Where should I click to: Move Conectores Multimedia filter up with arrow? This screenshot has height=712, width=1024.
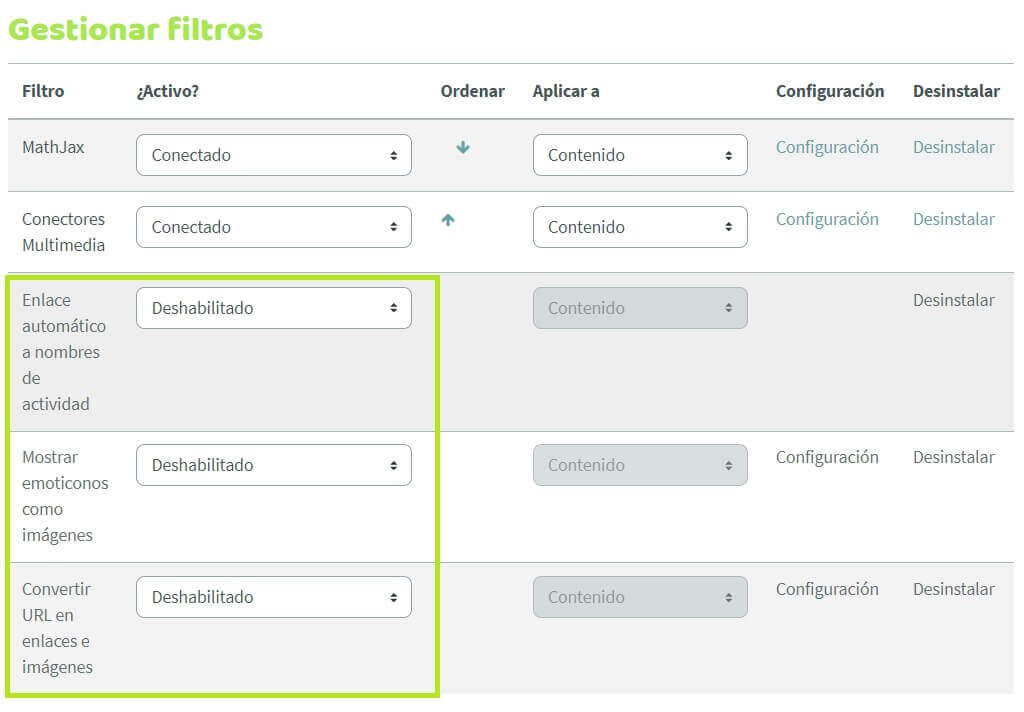[448, 220]
